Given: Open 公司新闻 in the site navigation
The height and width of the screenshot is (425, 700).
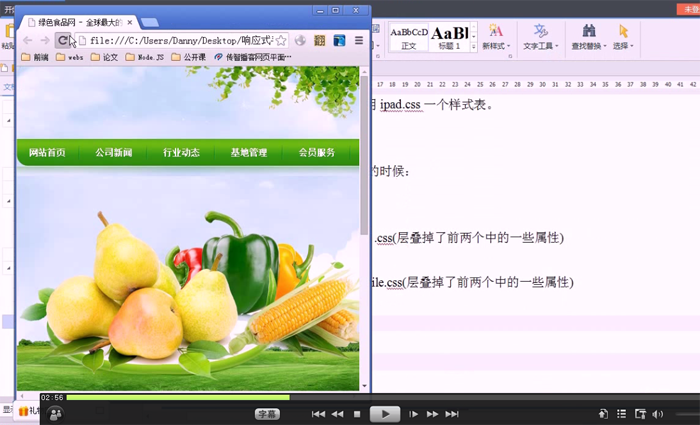Looking at the screenshot, I should click(x=114, y=153).
